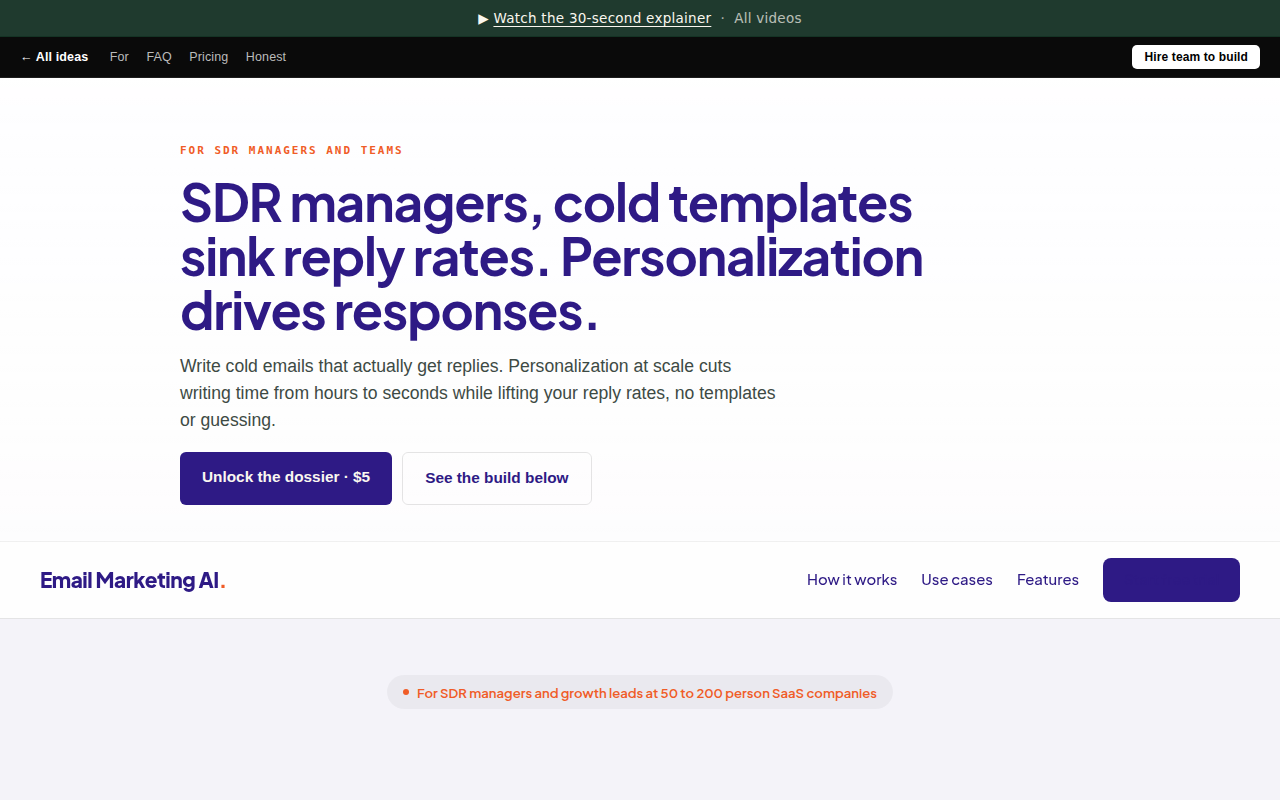1280x800 pixels.
Task: Click the 'For SDR managers and growth leads' pill
Action: pyautogui.click(x=640, y=692)
